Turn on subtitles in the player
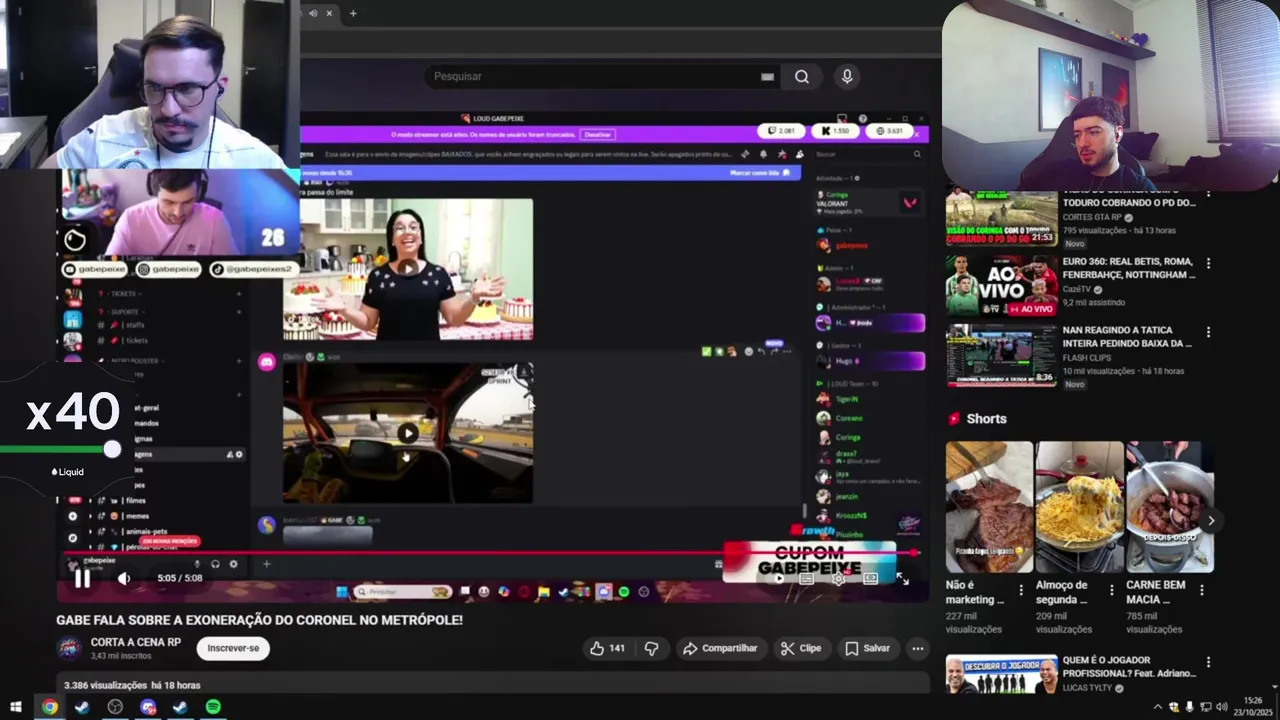Screen dimensions: 1280x720 click(x=806, y=579)
